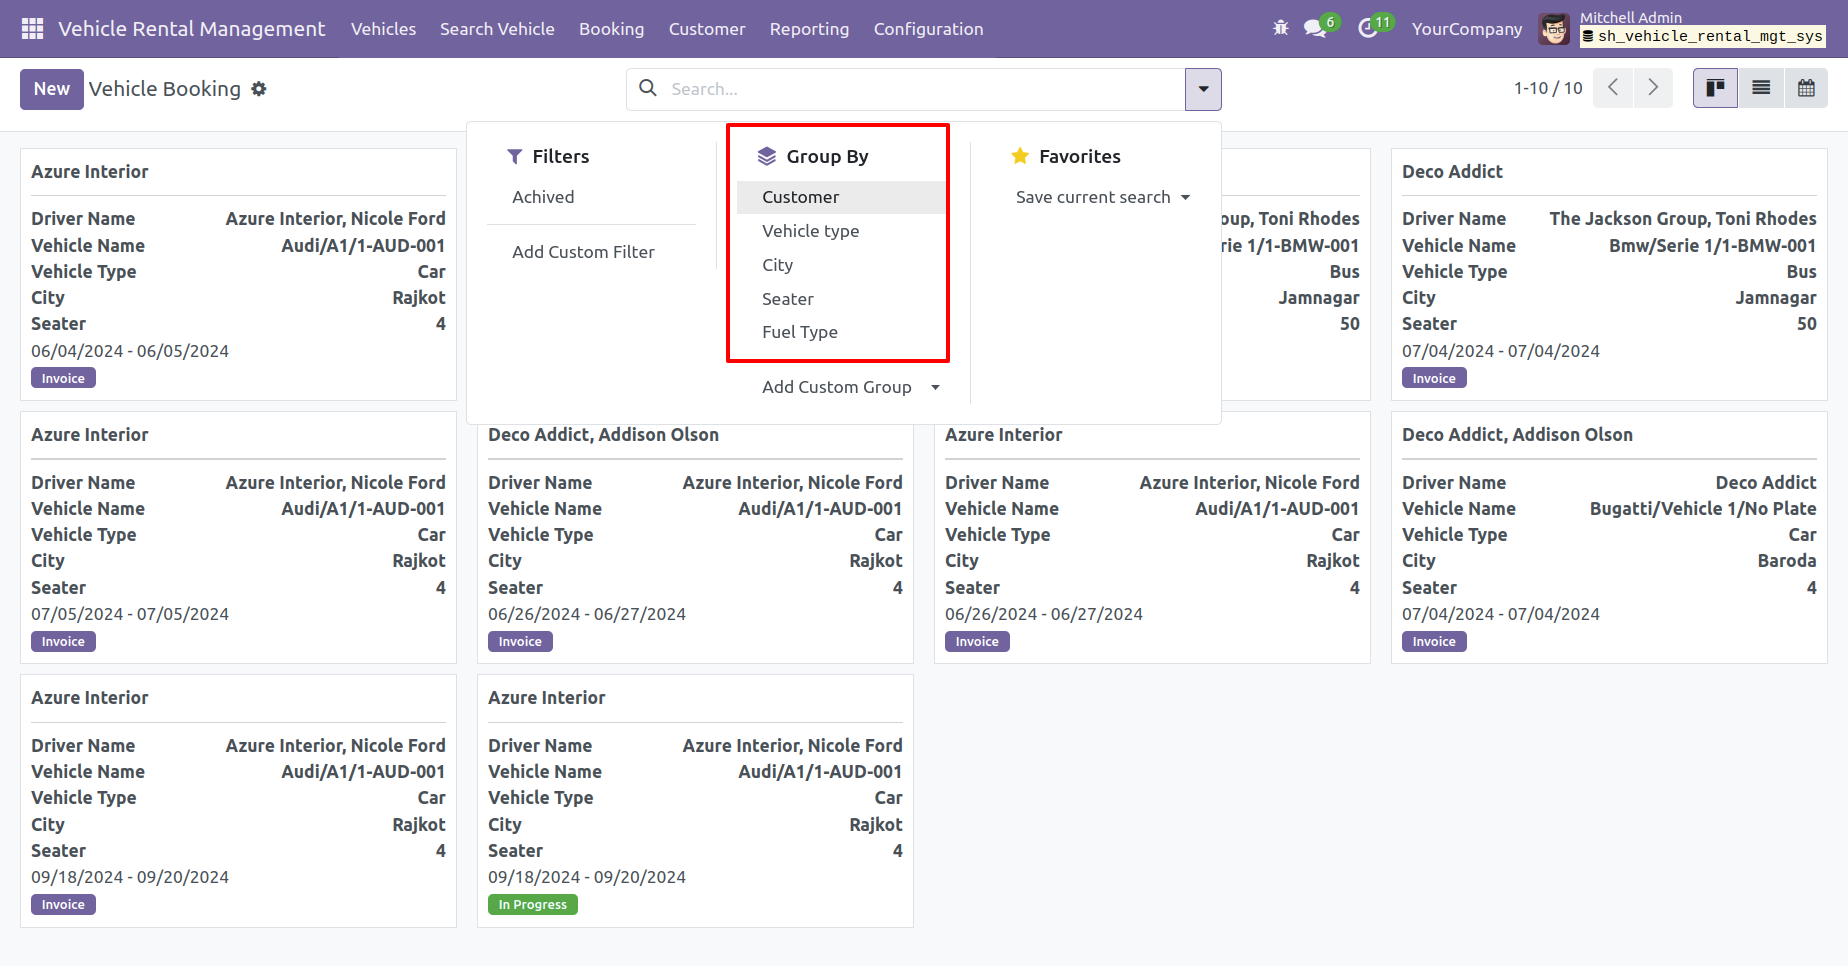1848x966 pixels.
Task: Click date 06/26/2024 on Deco Addict, Addison Olson card
Action: [x=587, y=614]
